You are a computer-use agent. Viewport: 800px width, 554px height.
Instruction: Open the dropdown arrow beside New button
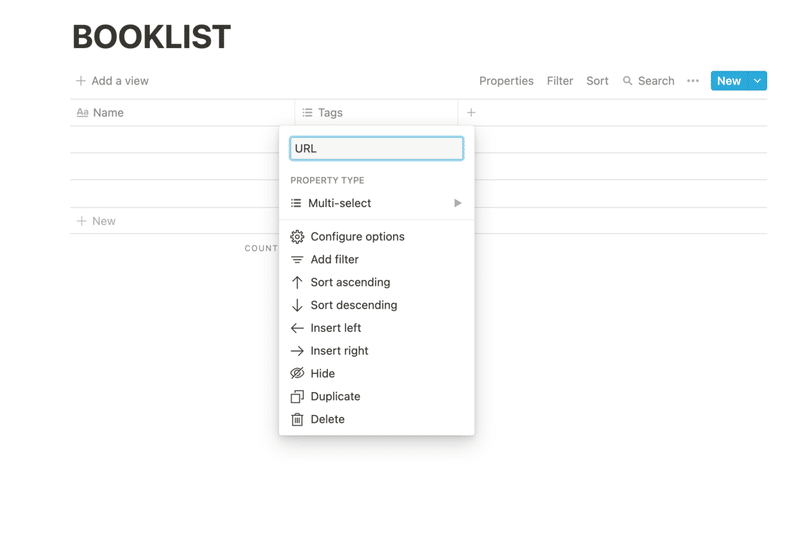pyautogui.click(x=758, y=81)
